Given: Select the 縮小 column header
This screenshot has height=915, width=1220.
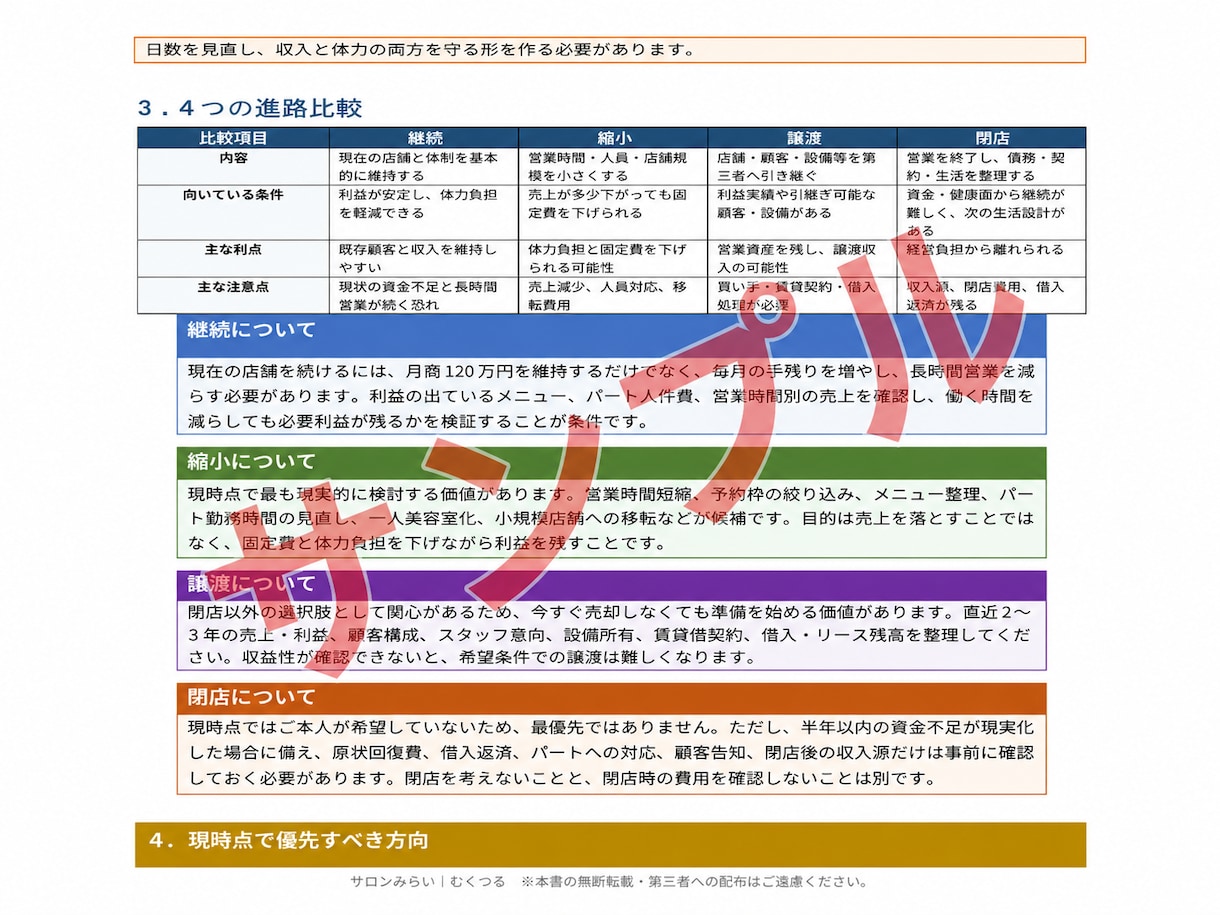Looking at the screenshot, I should point(613,138).
